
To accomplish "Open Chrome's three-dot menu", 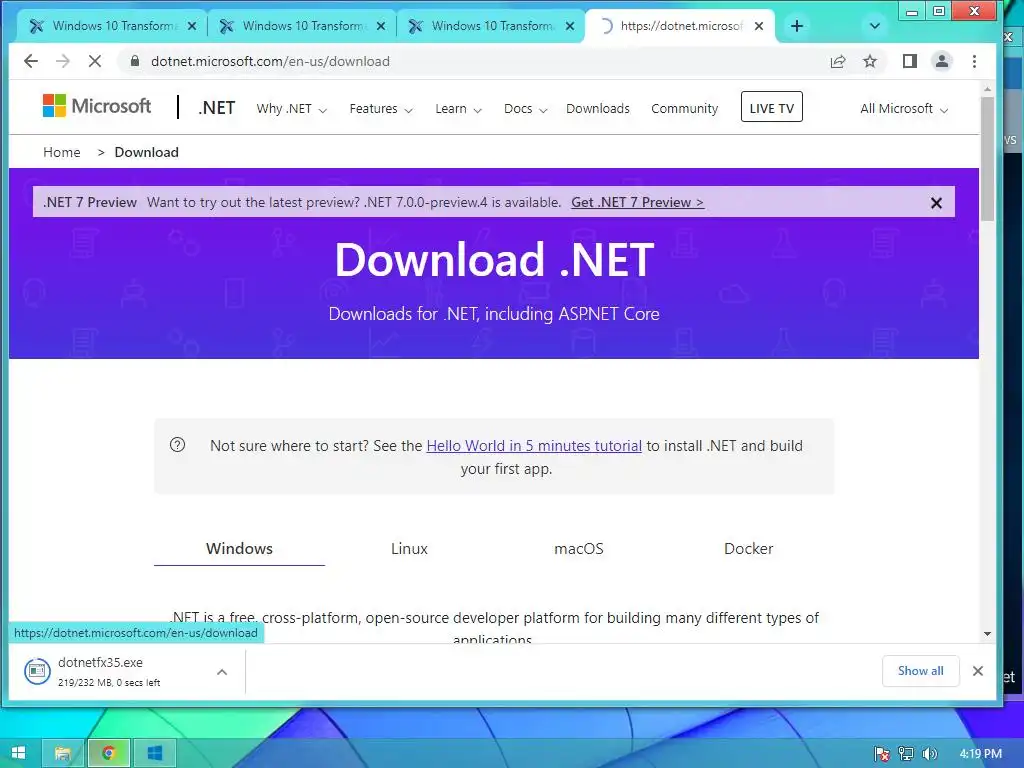I will (974, 61).
